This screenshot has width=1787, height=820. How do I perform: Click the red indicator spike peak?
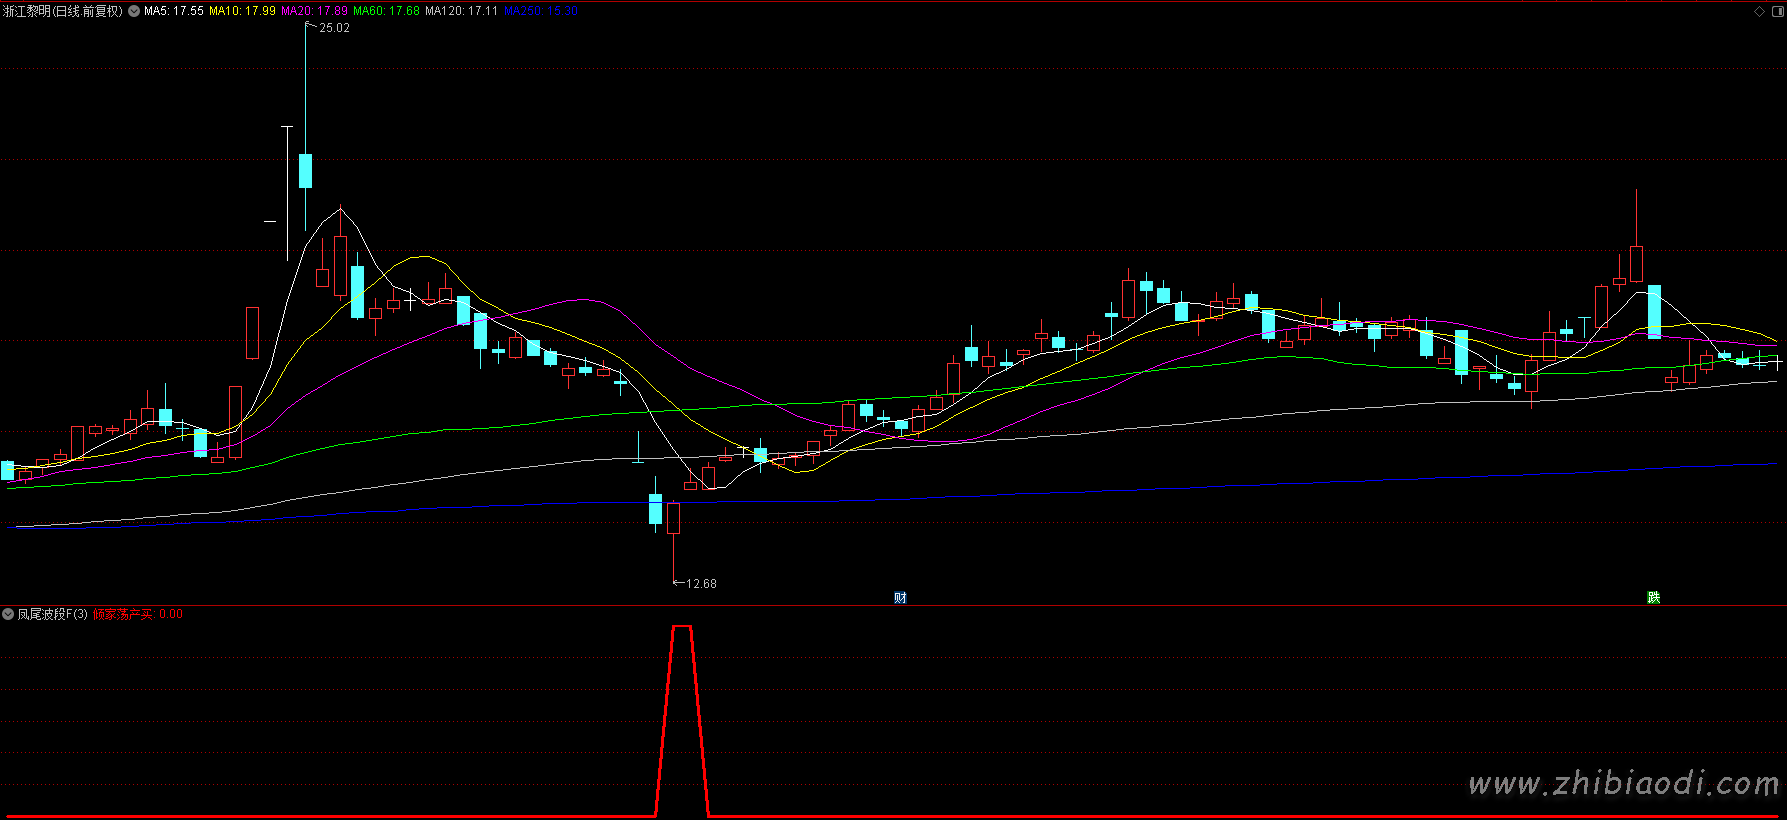click(x=682, y=627)
